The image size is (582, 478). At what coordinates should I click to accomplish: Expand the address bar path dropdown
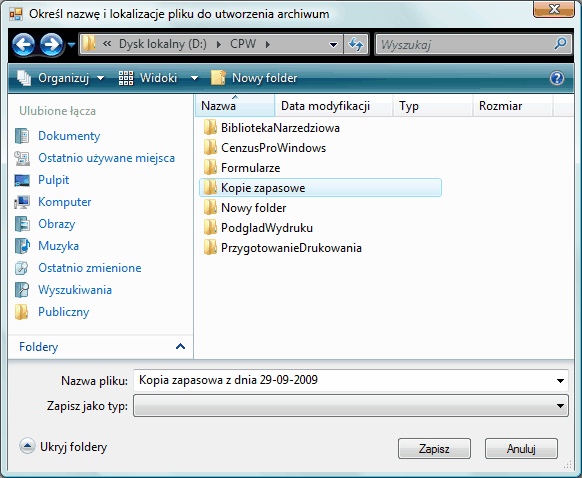pos(333,45)
